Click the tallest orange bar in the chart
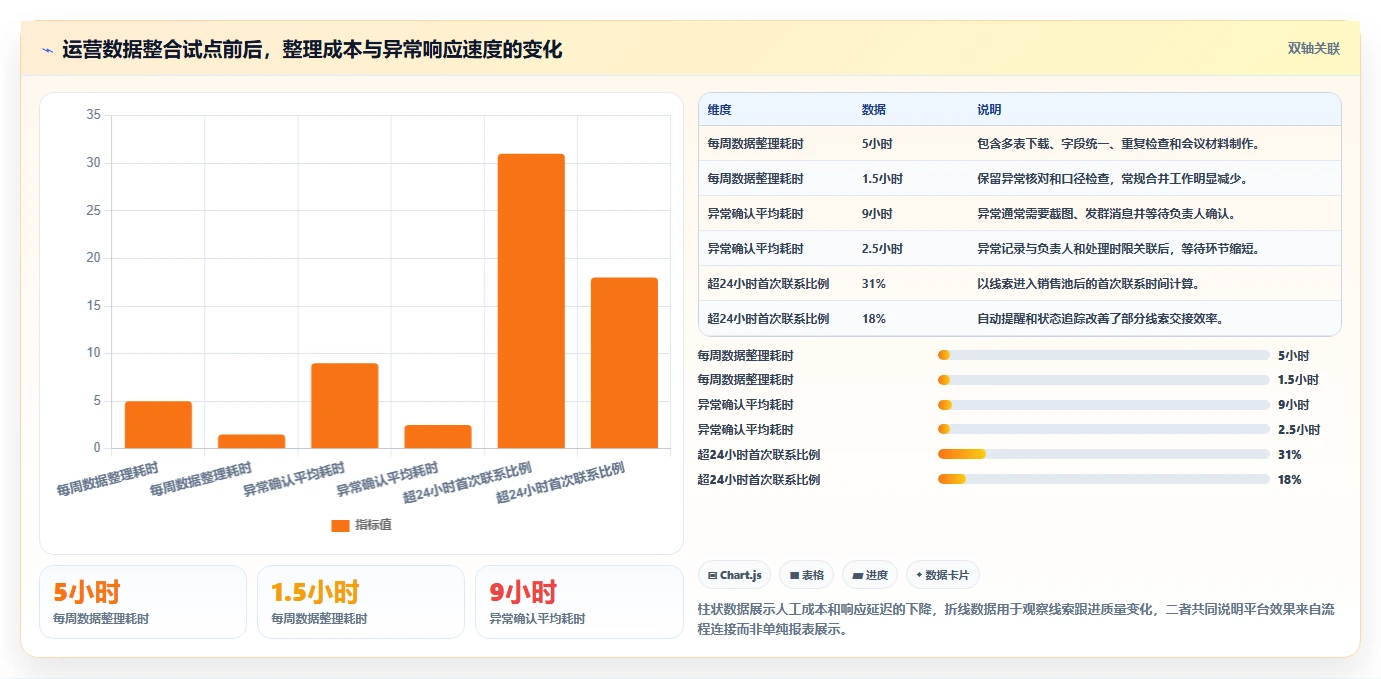Image resolution: width=1381 pixels, height=679 pixels. click(531, 301)
